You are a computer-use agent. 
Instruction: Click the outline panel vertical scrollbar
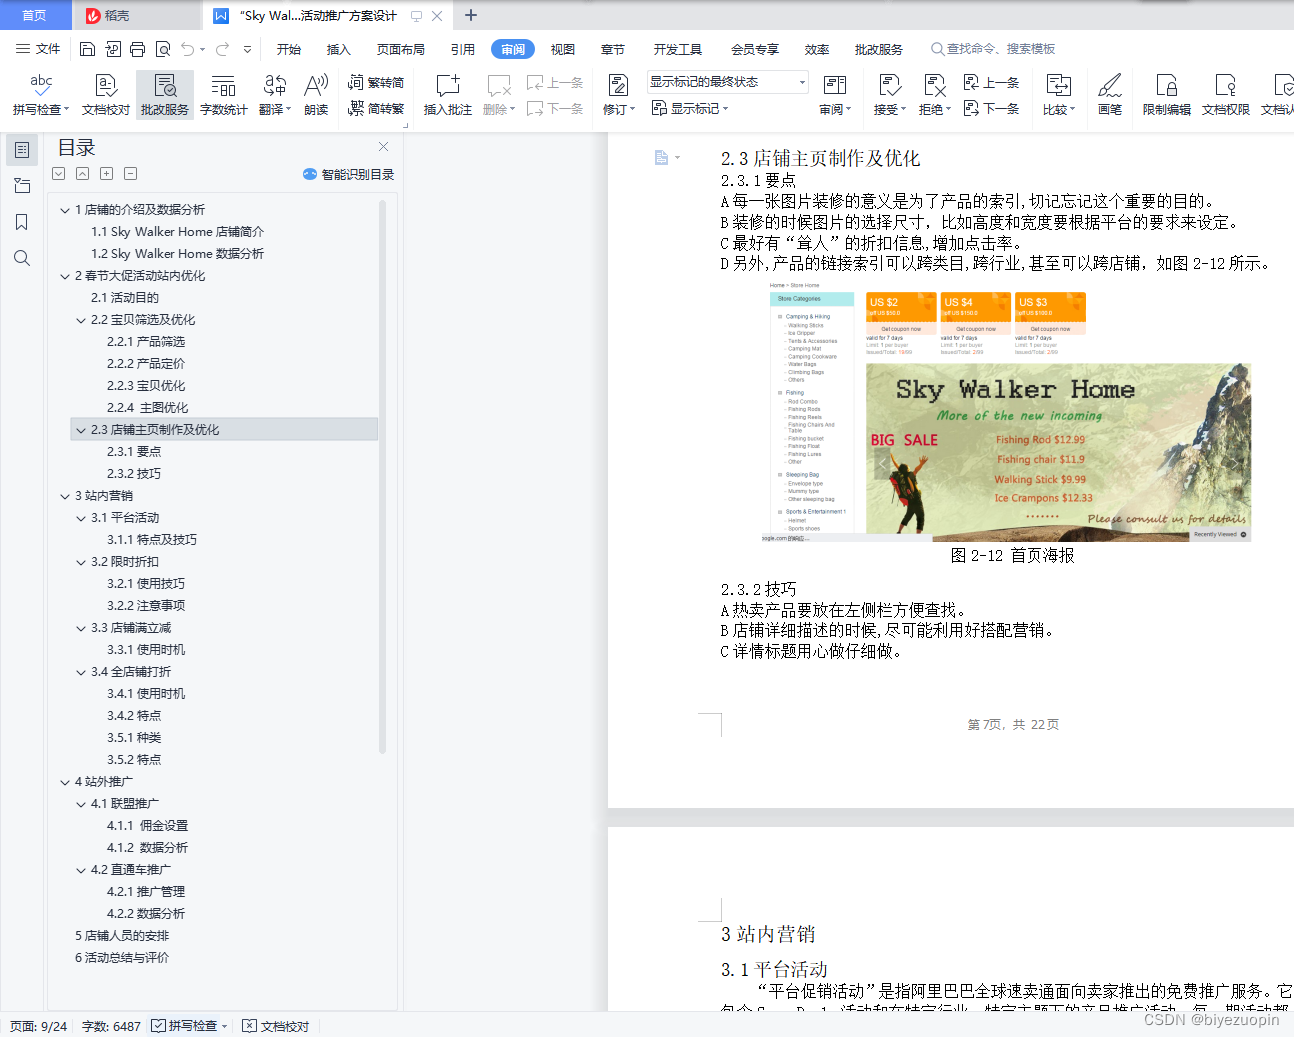coord(382,476)
